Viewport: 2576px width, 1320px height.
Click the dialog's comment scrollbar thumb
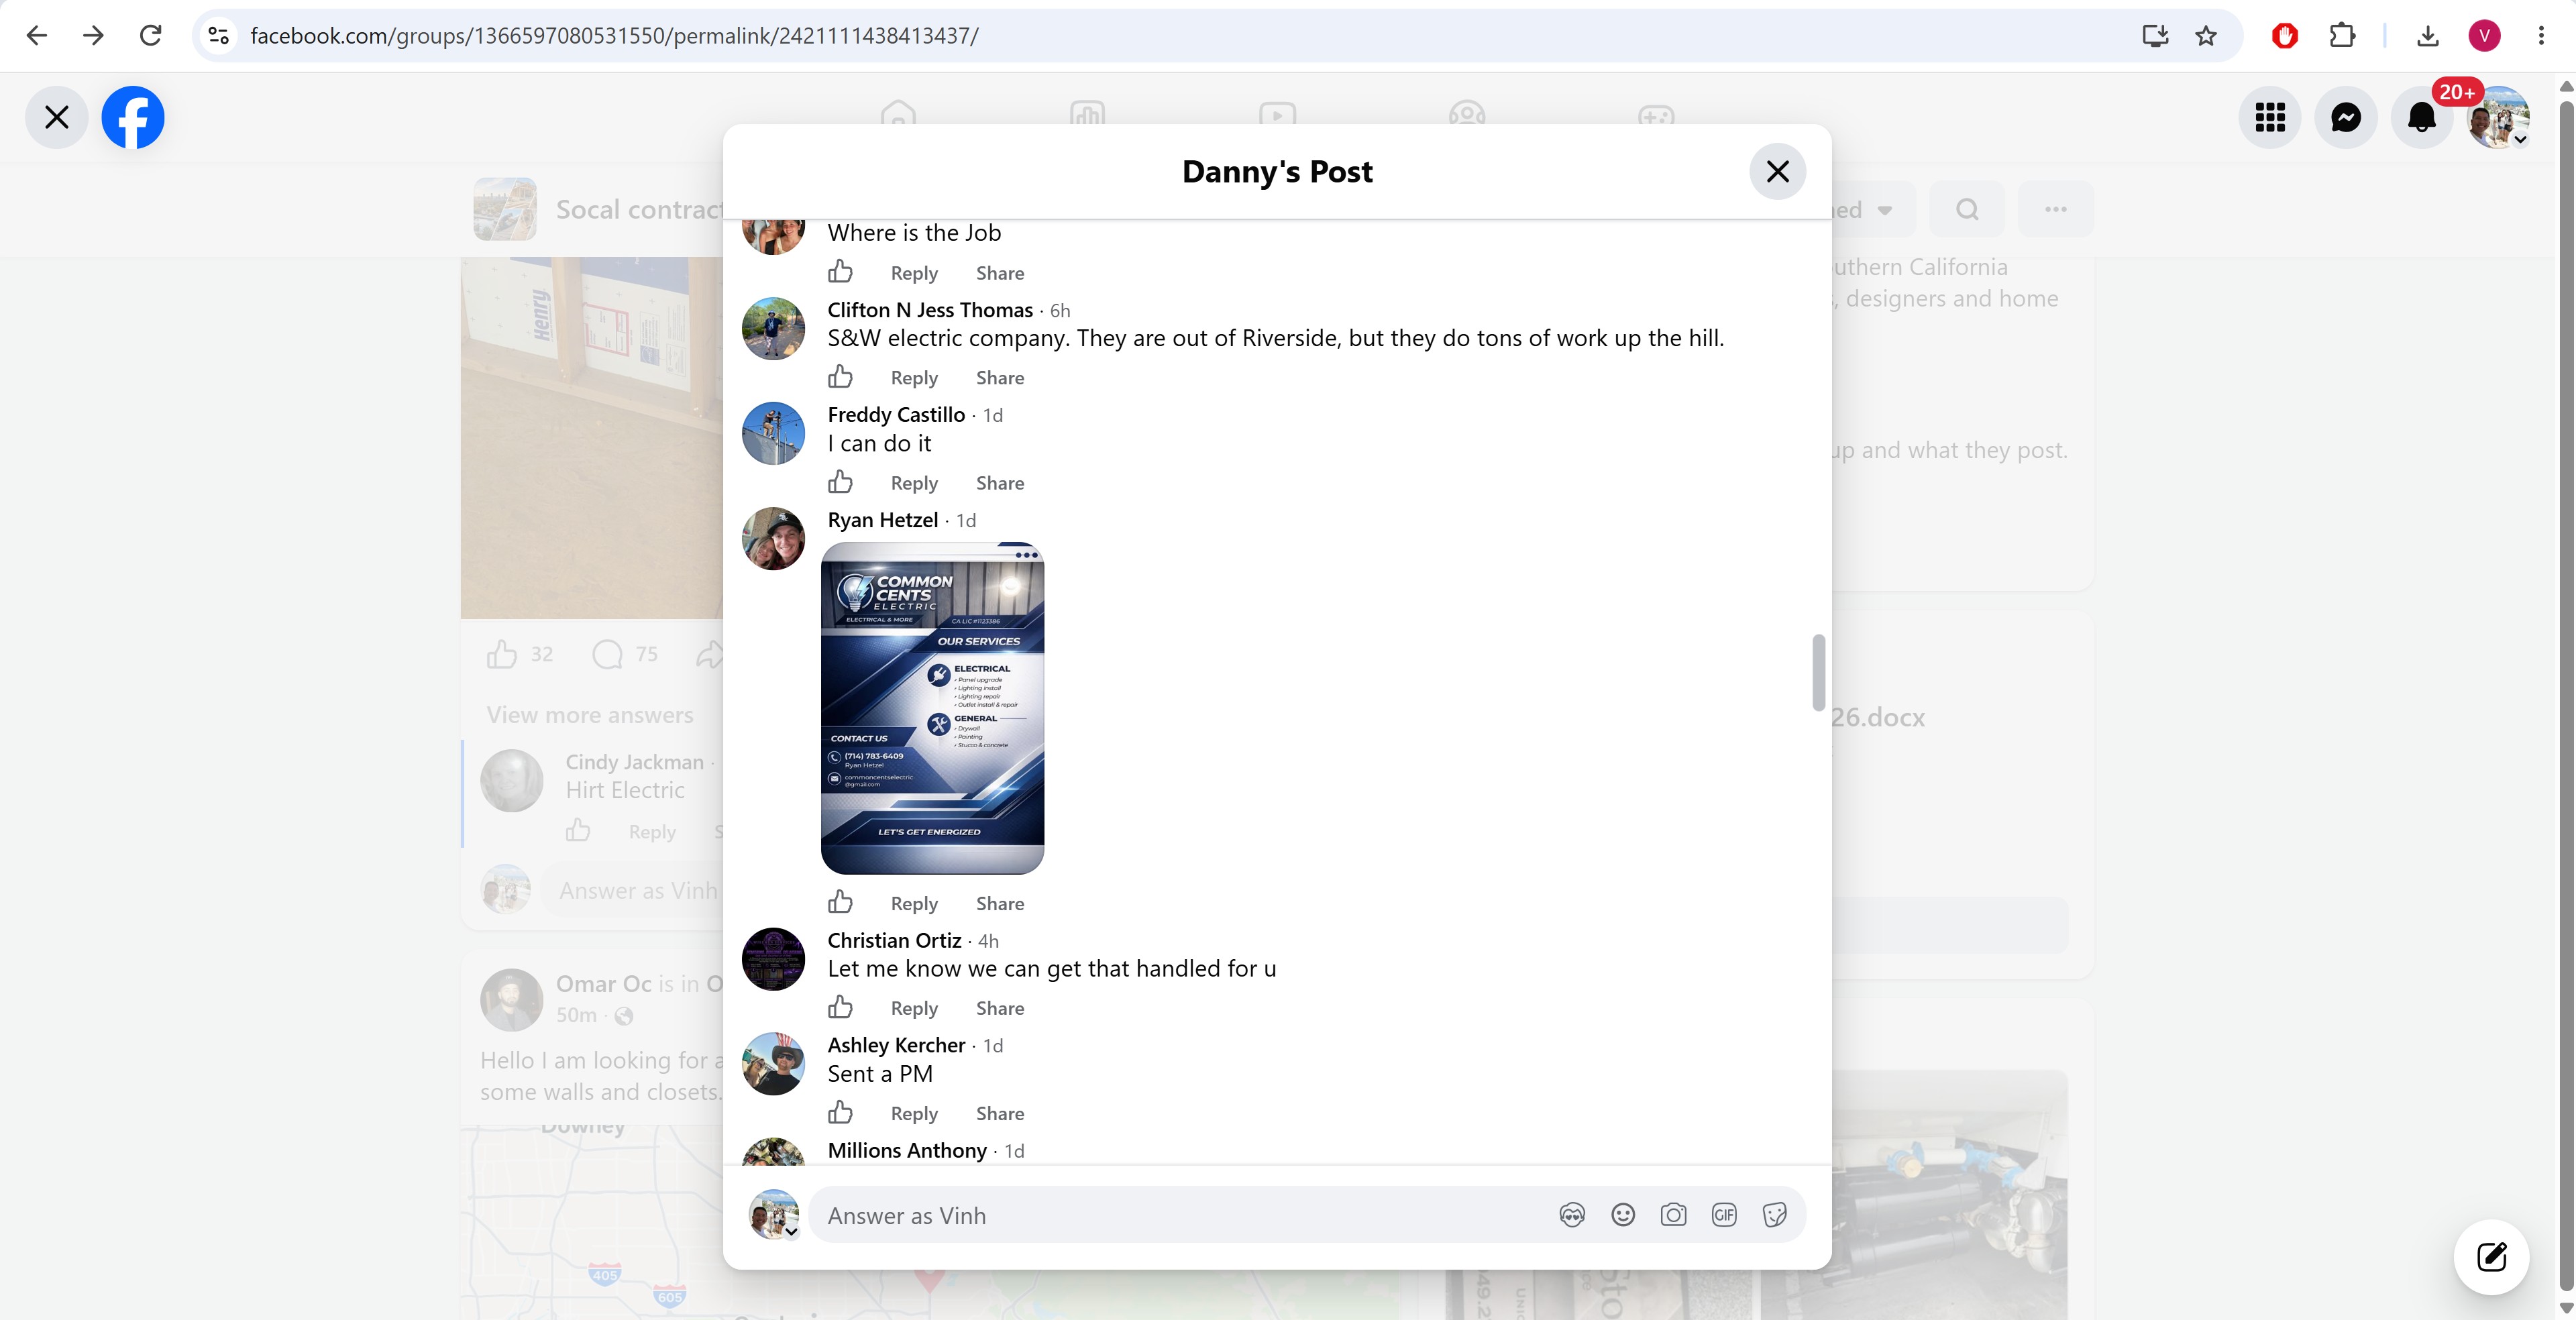coord(1818,672)
